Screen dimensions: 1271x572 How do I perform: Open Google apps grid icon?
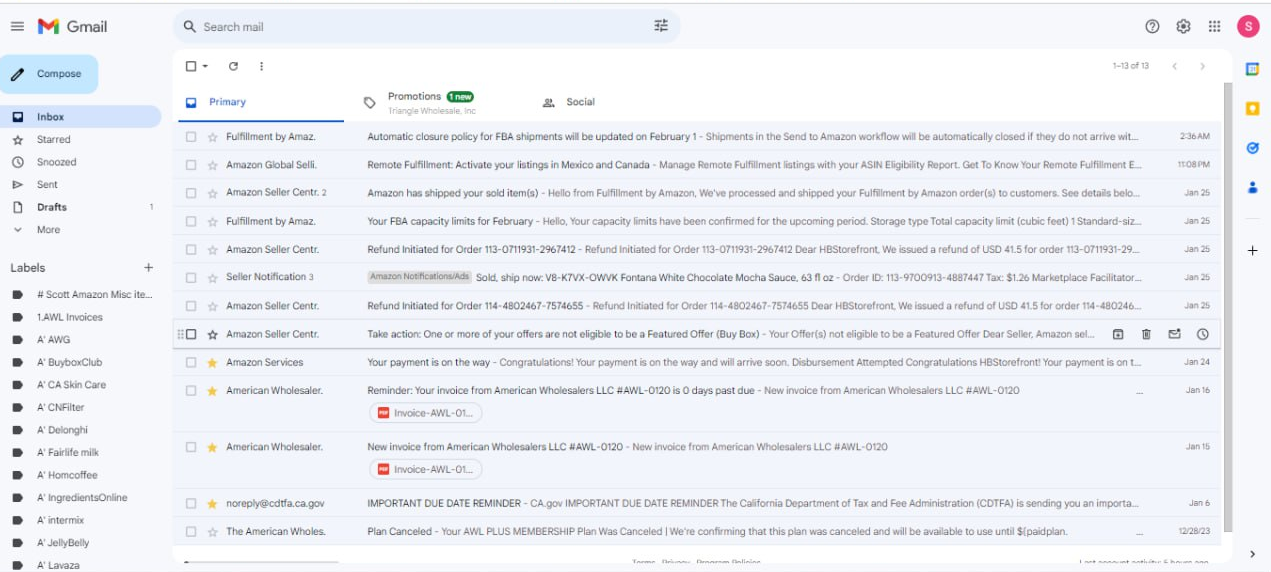[x=1214, y=26]
